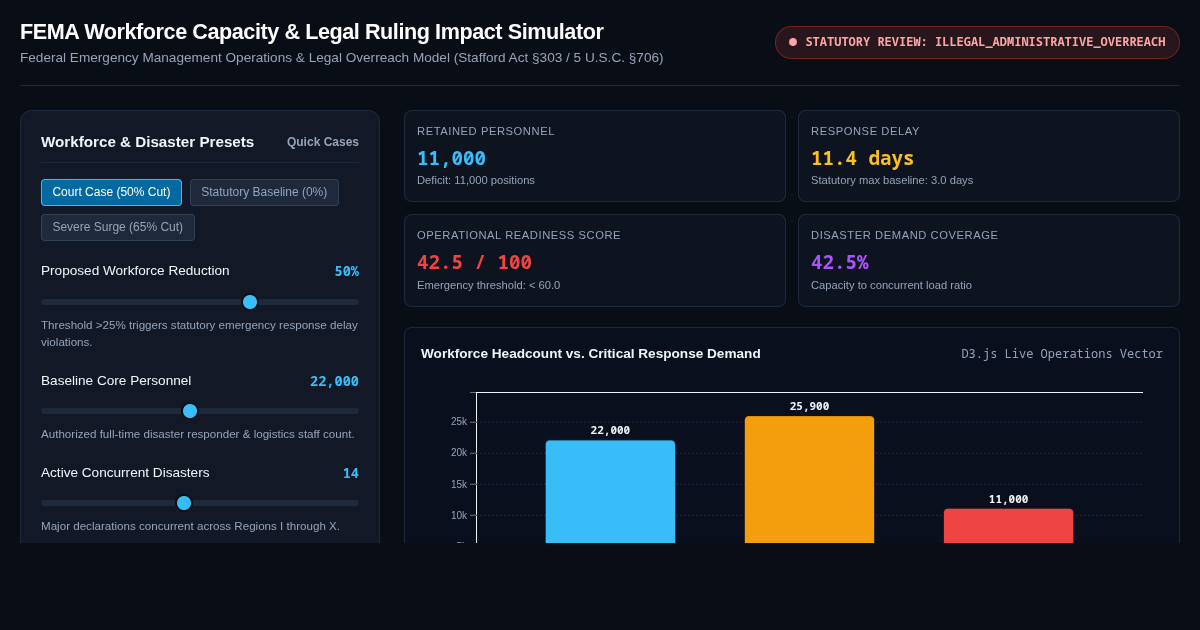Click the chart title Workforce Headcount vs. Critical Response Demand
The image size is (1200, 630).
click(x=590, y=354)
